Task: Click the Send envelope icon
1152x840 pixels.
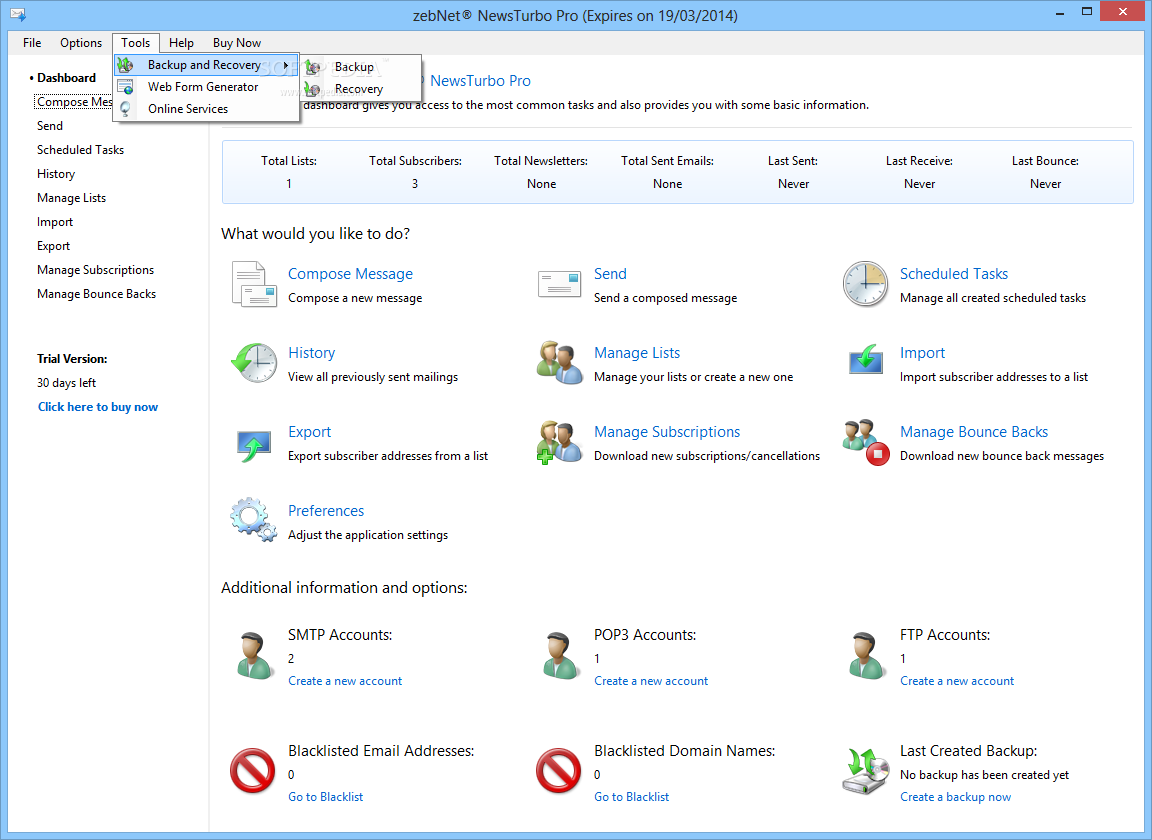Action: point(560,284)
